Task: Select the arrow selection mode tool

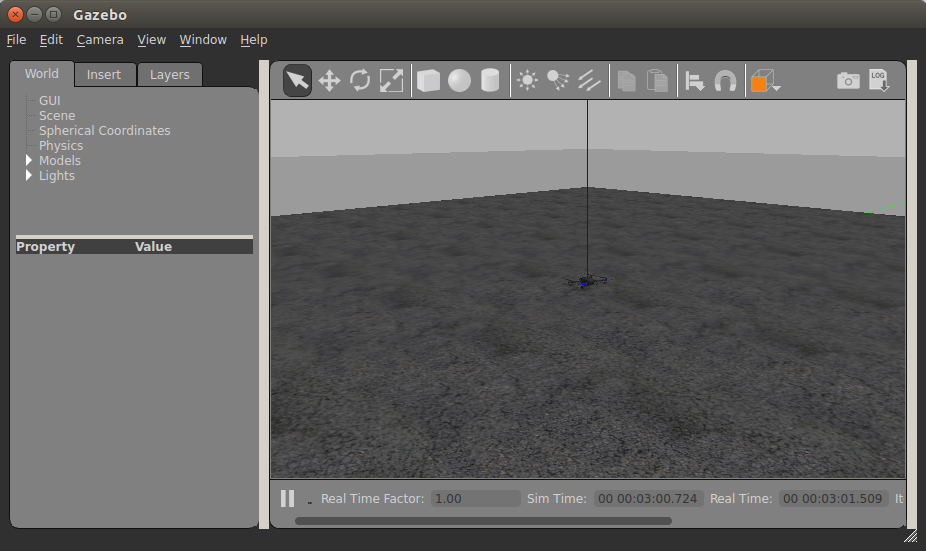Action: pyautogui.click(x=297, y=80)
